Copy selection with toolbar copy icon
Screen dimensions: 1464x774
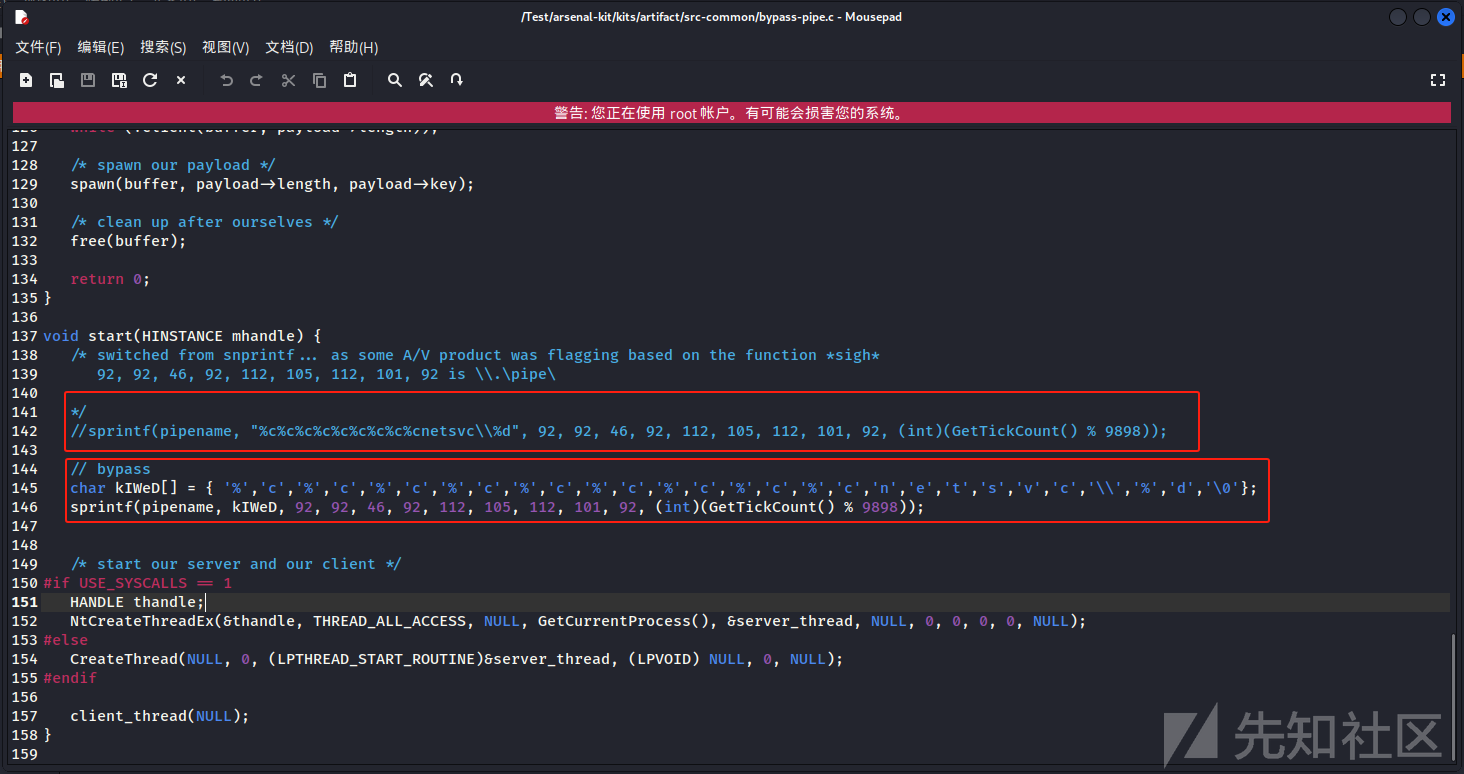click(319, 80)
